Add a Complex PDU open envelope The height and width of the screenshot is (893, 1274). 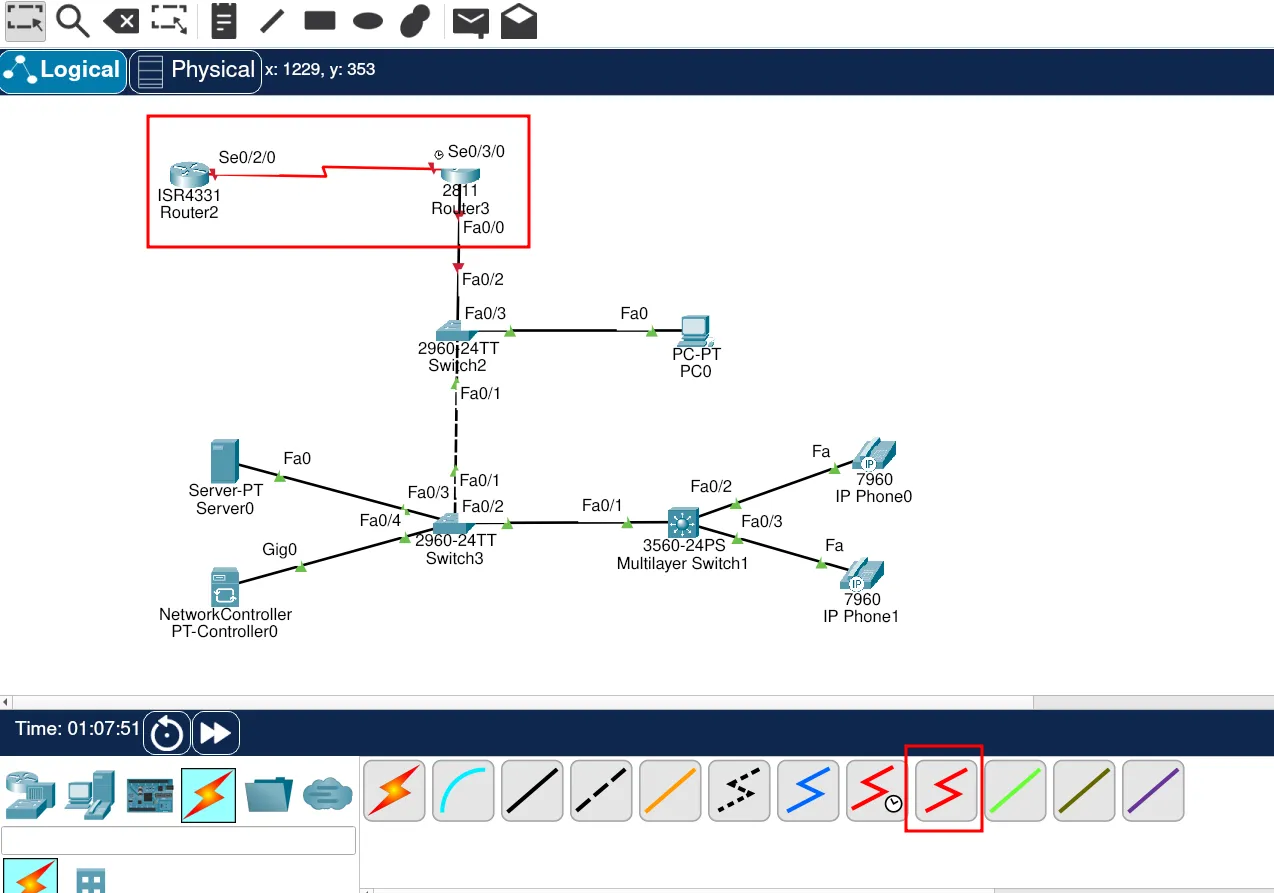point(519,20)
